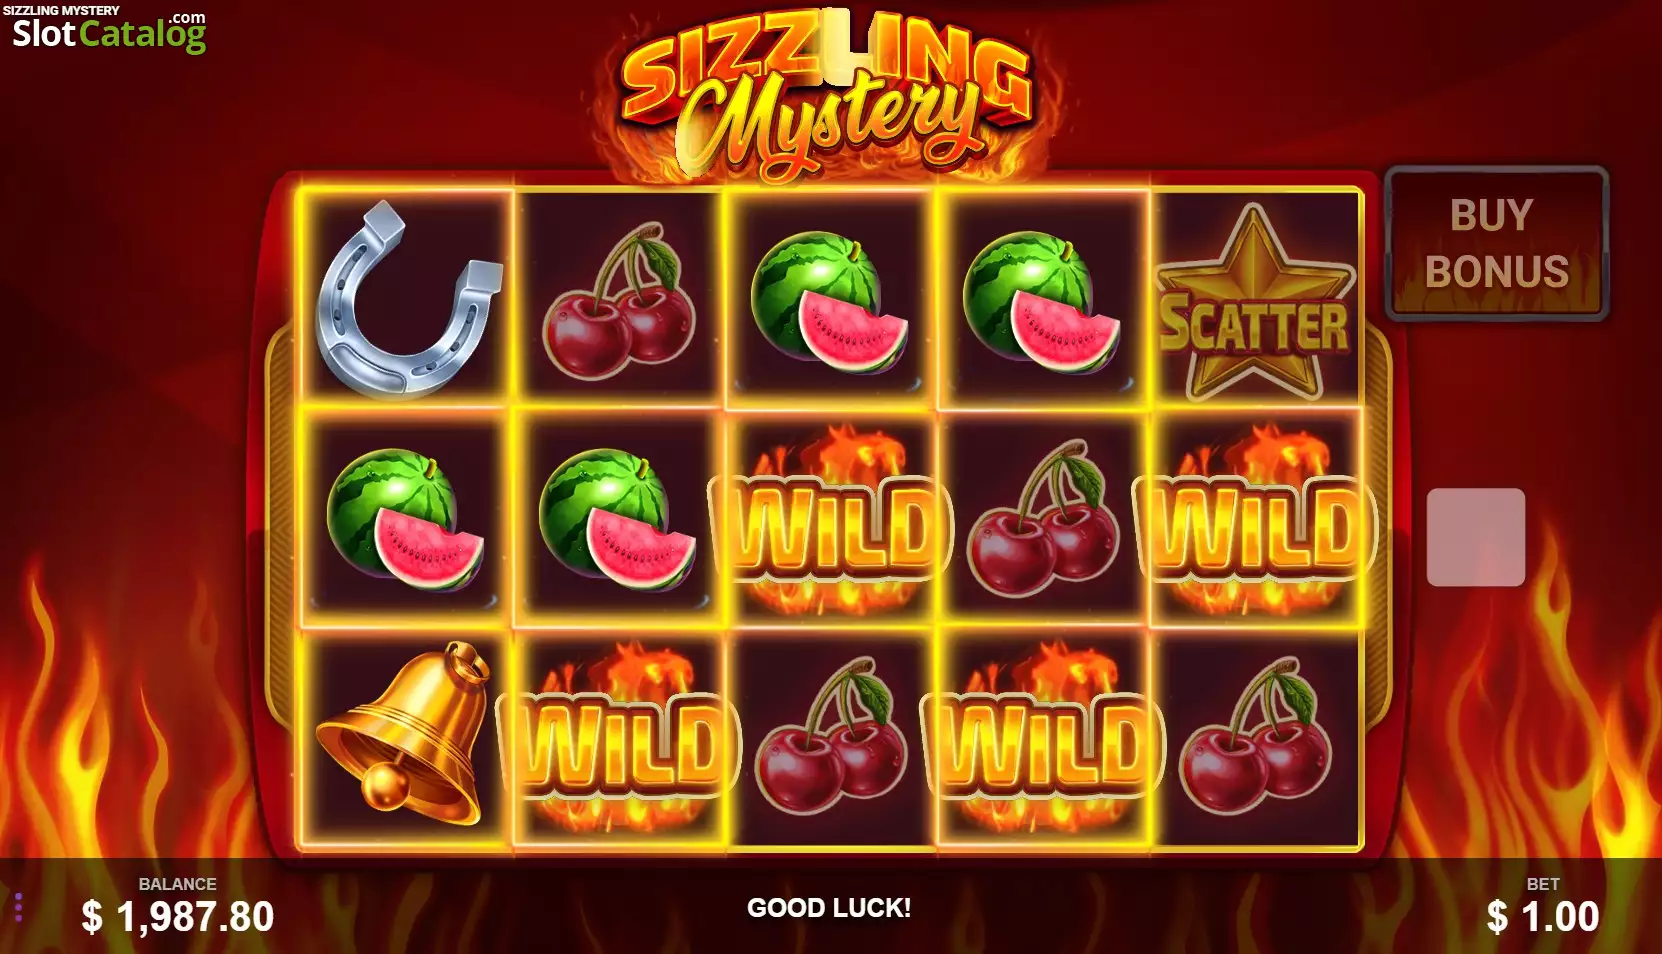Click the middle-row cherries on the fourth reel
The width and height of the screenshot is (1662, 954).
tap(1043, 516)
